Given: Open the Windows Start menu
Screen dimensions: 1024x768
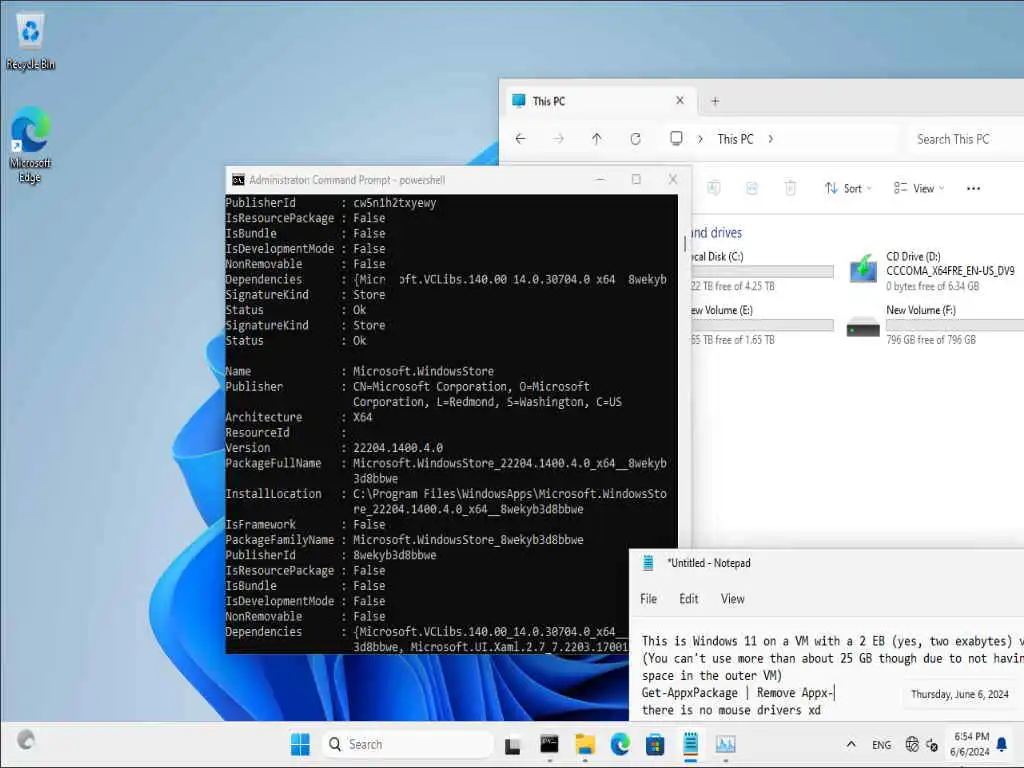Looking at the screenshot, I should click(x=300, y=744).
